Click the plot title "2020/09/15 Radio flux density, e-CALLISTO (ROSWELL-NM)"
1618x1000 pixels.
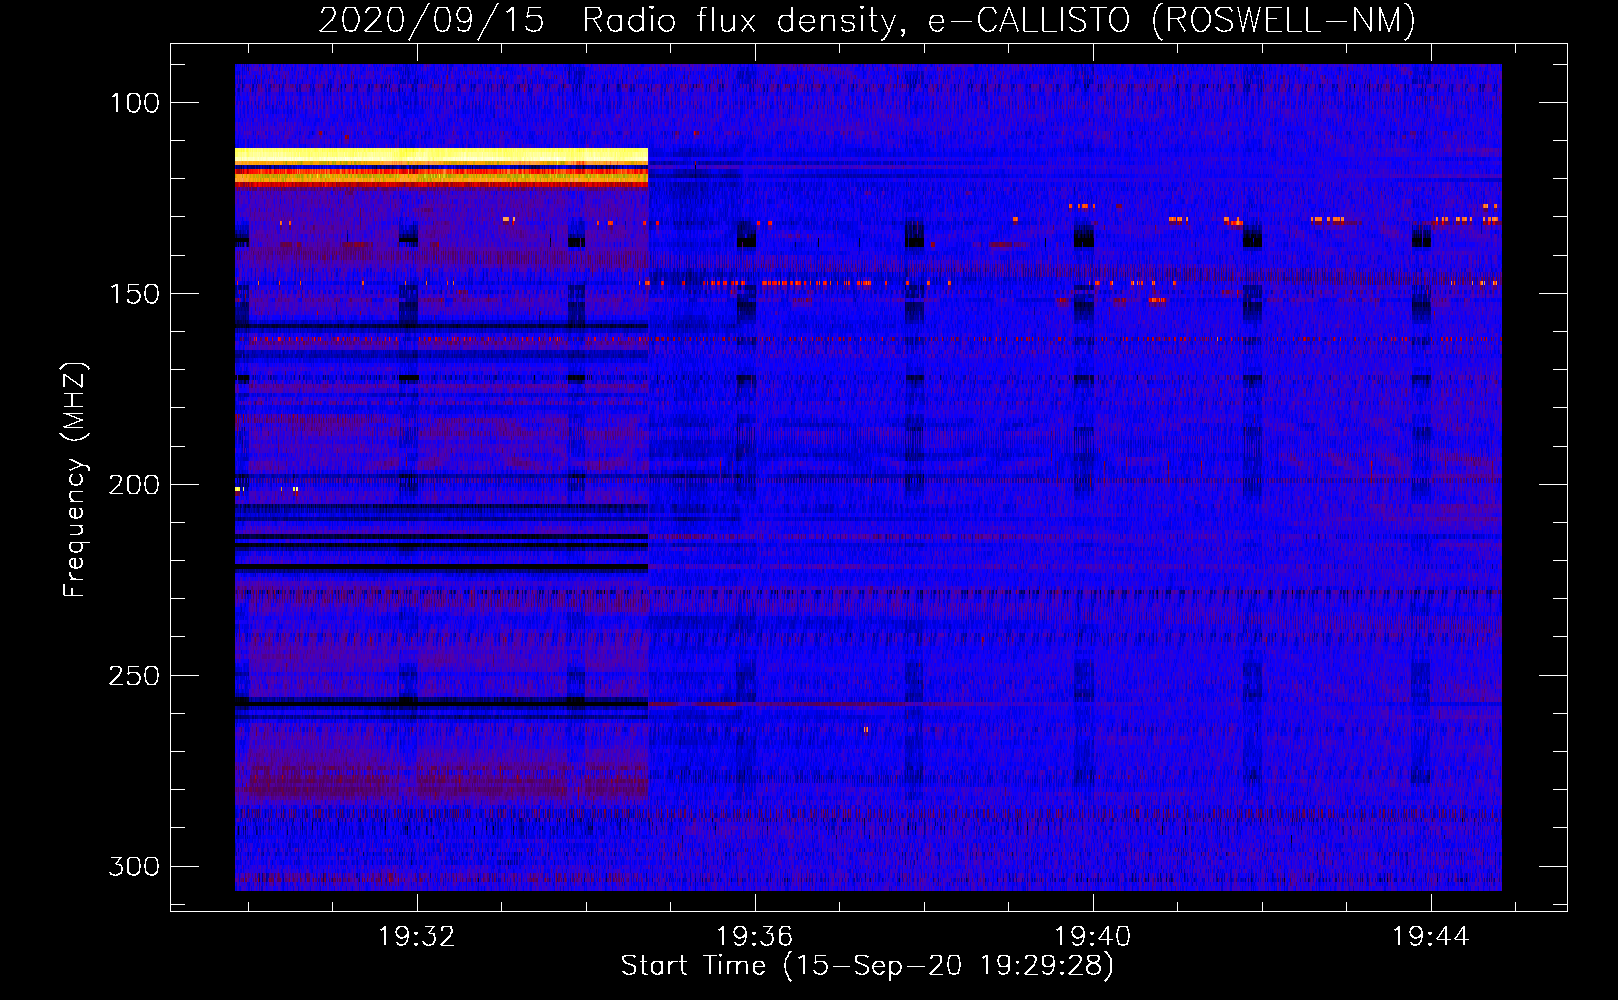click(867, 20)
